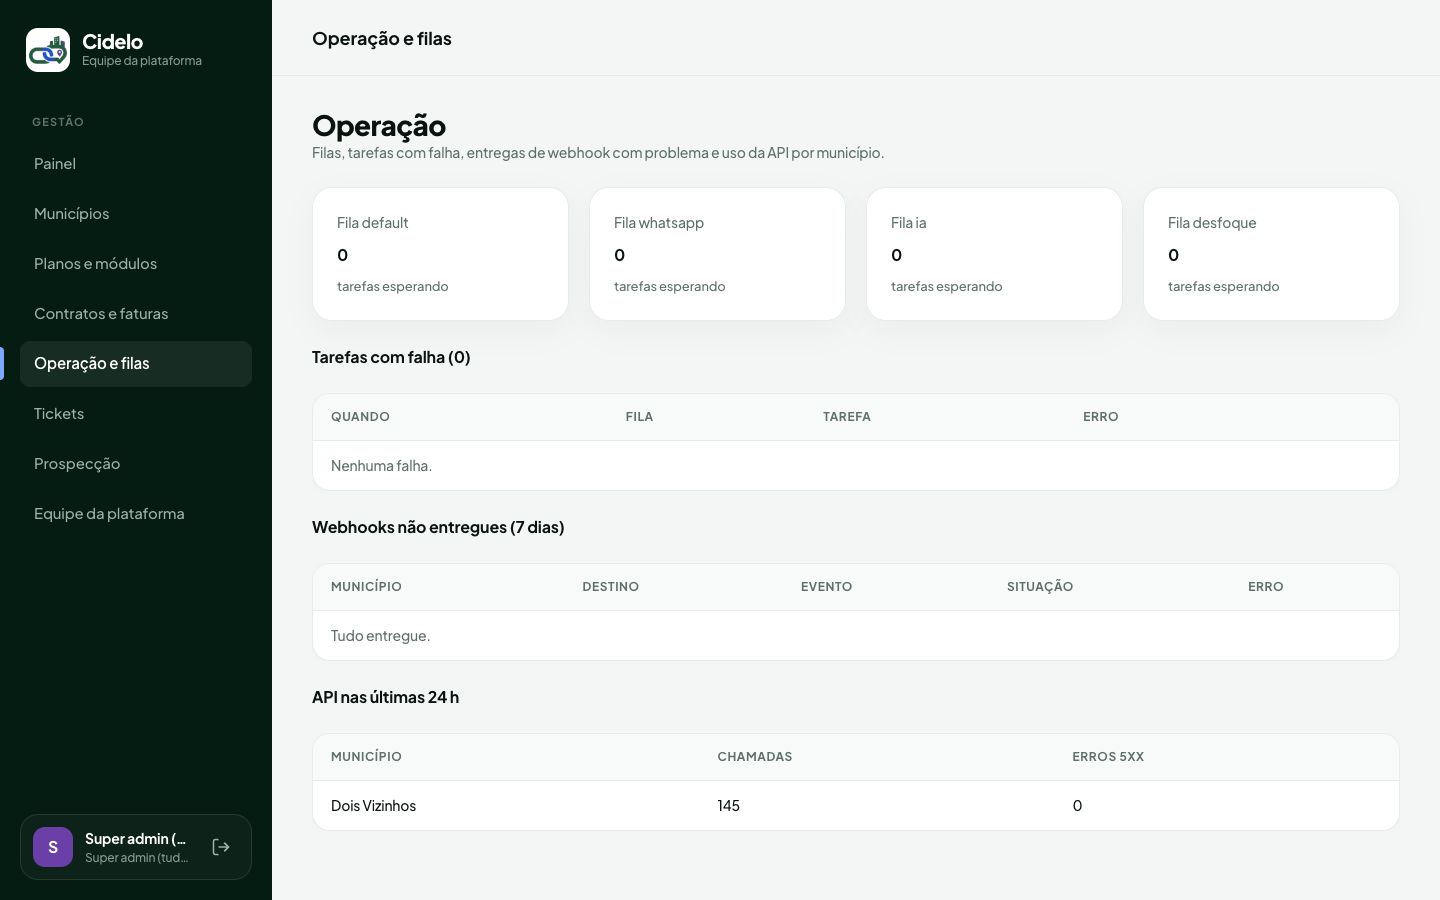
Task: Click the ERROS 5XX column header
Action: (x=1108, y=757)
